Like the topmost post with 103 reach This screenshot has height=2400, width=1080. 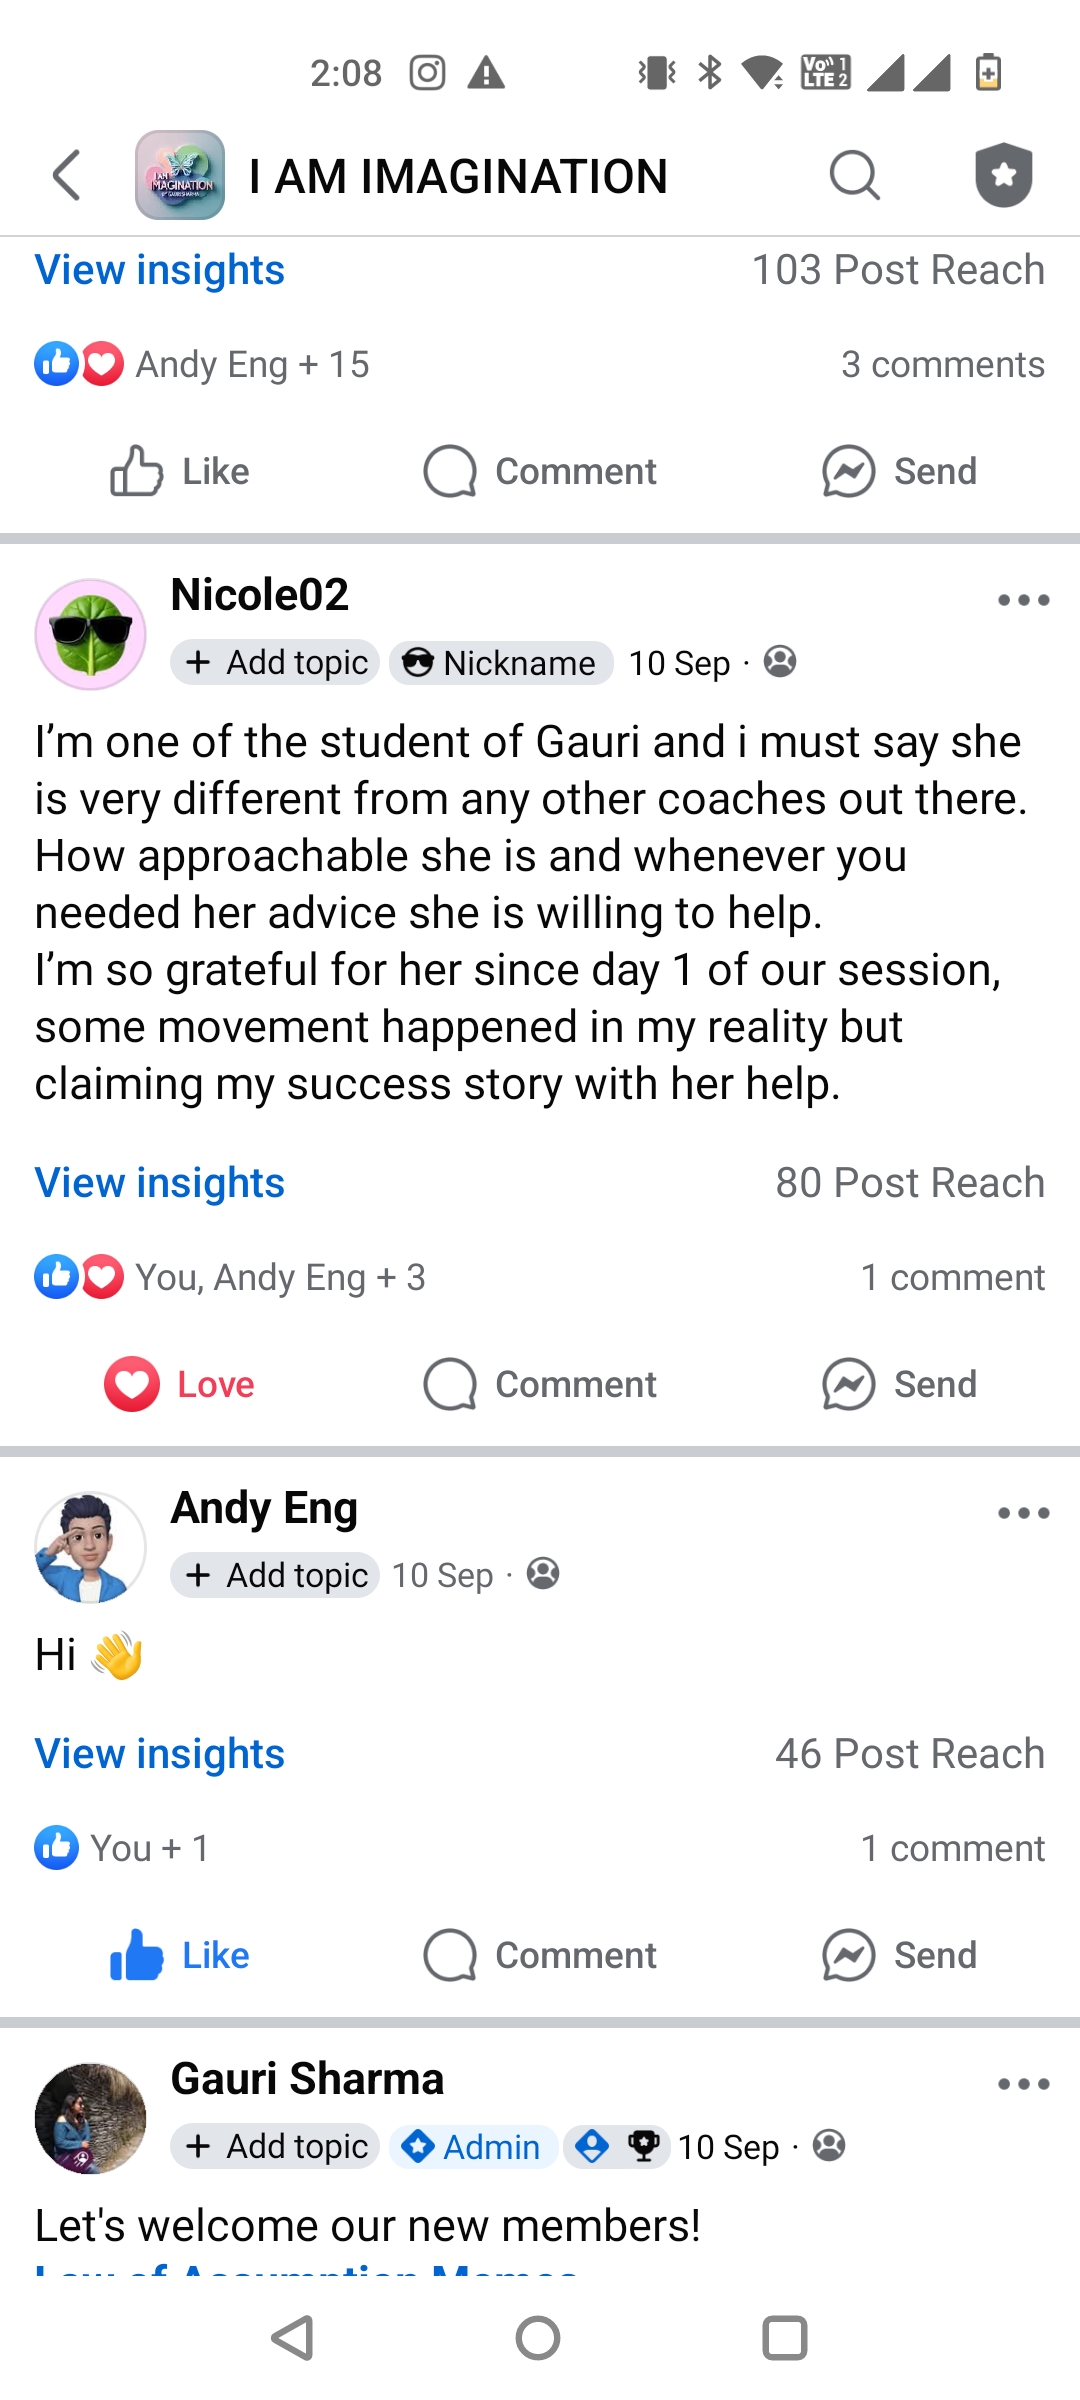[180, 471]
